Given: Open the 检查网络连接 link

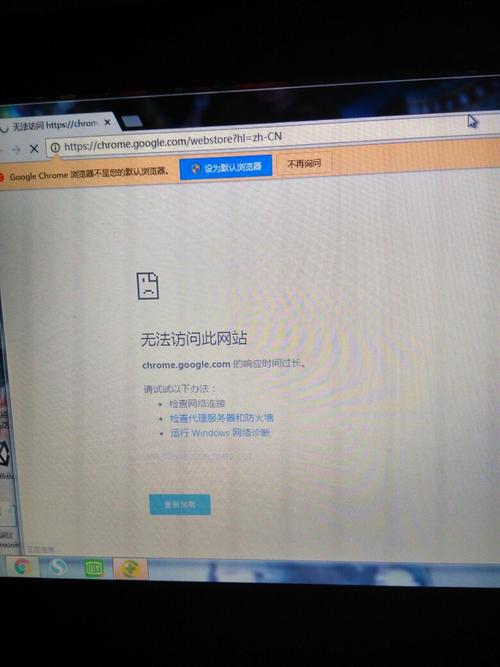Looking at the screenshot, I should coord(197,403).
